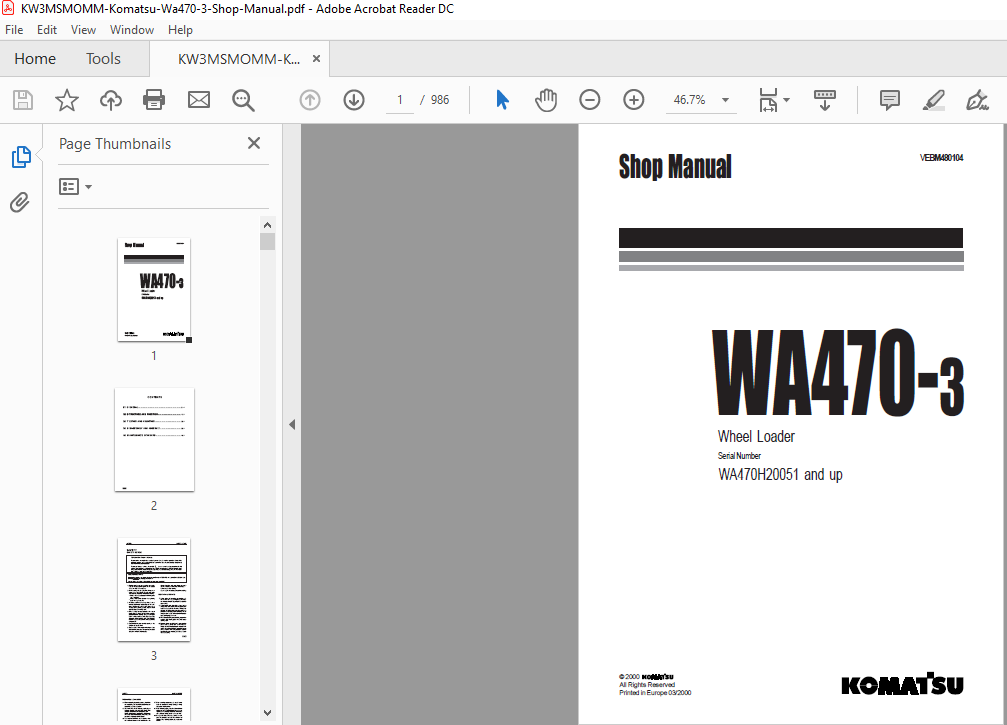Select the KW3MSMOMM-K... document tab
The height and width of the screenshot is (725, 1007).
coord(239,59)
